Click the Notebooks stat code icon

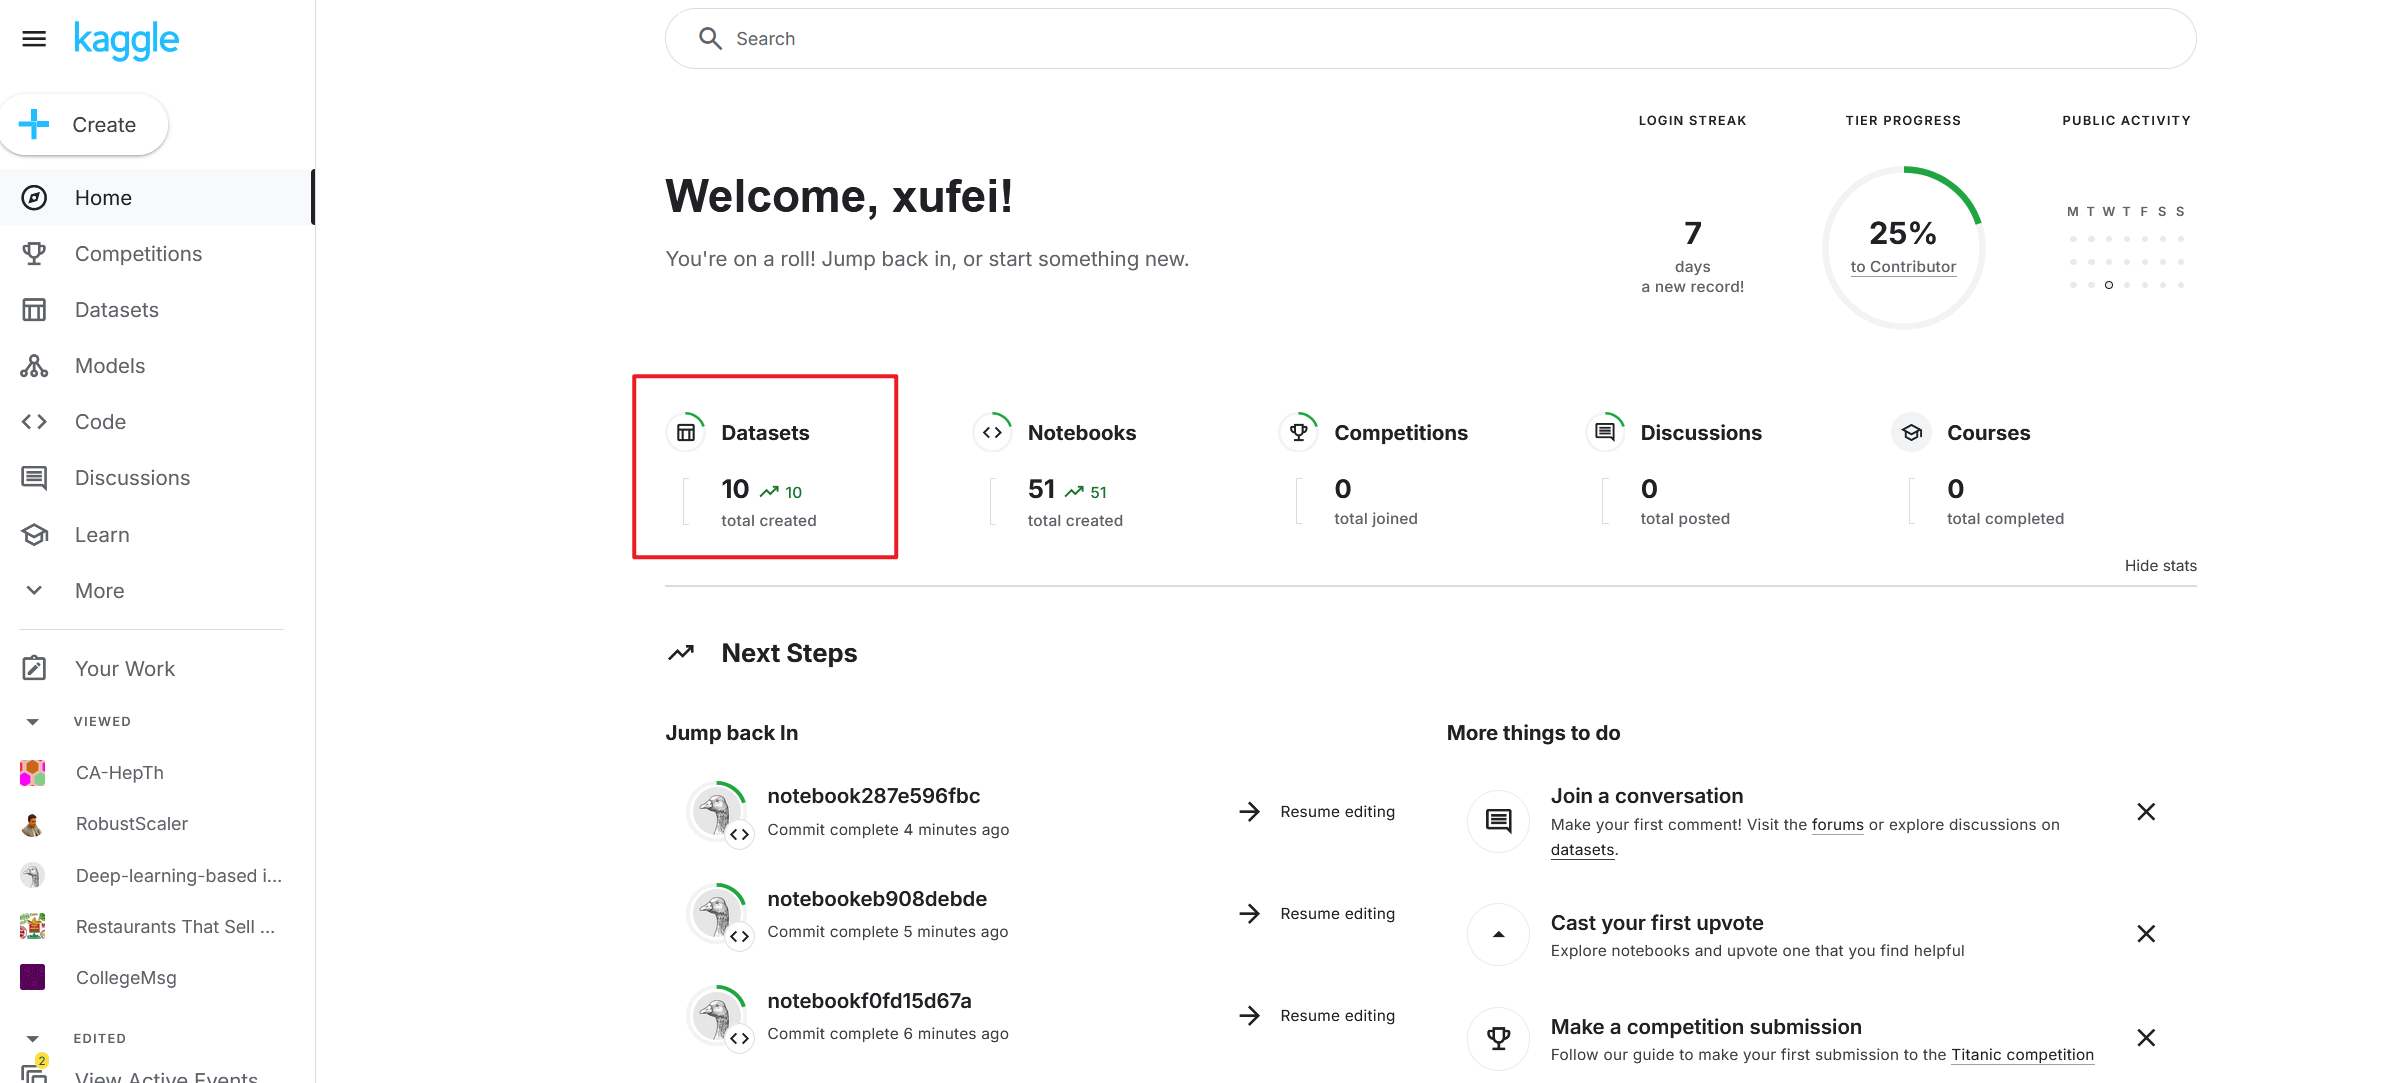tap(992, 433)
